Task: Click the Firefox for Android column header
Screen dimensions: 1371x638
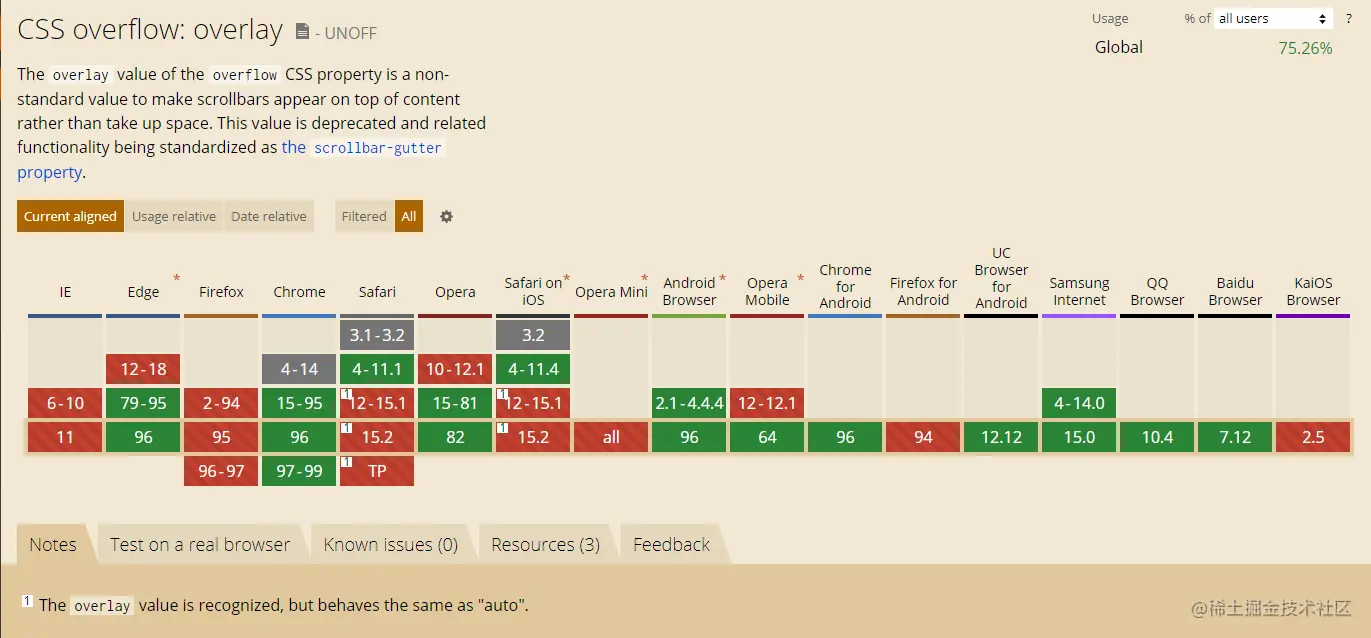Action: point(923,291)
